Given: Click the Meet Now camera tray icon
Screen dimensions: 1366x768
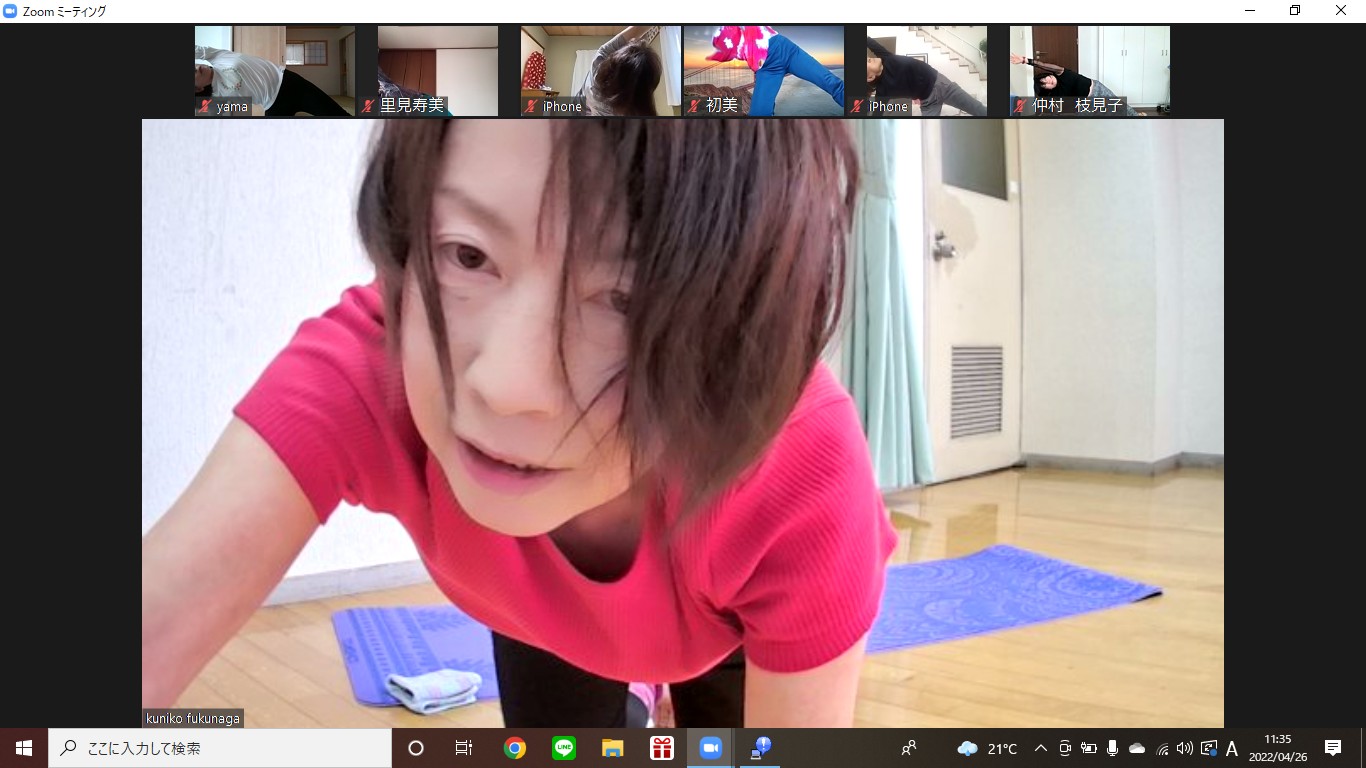Looking at the screenshot, I should (x=1065, y=748).
